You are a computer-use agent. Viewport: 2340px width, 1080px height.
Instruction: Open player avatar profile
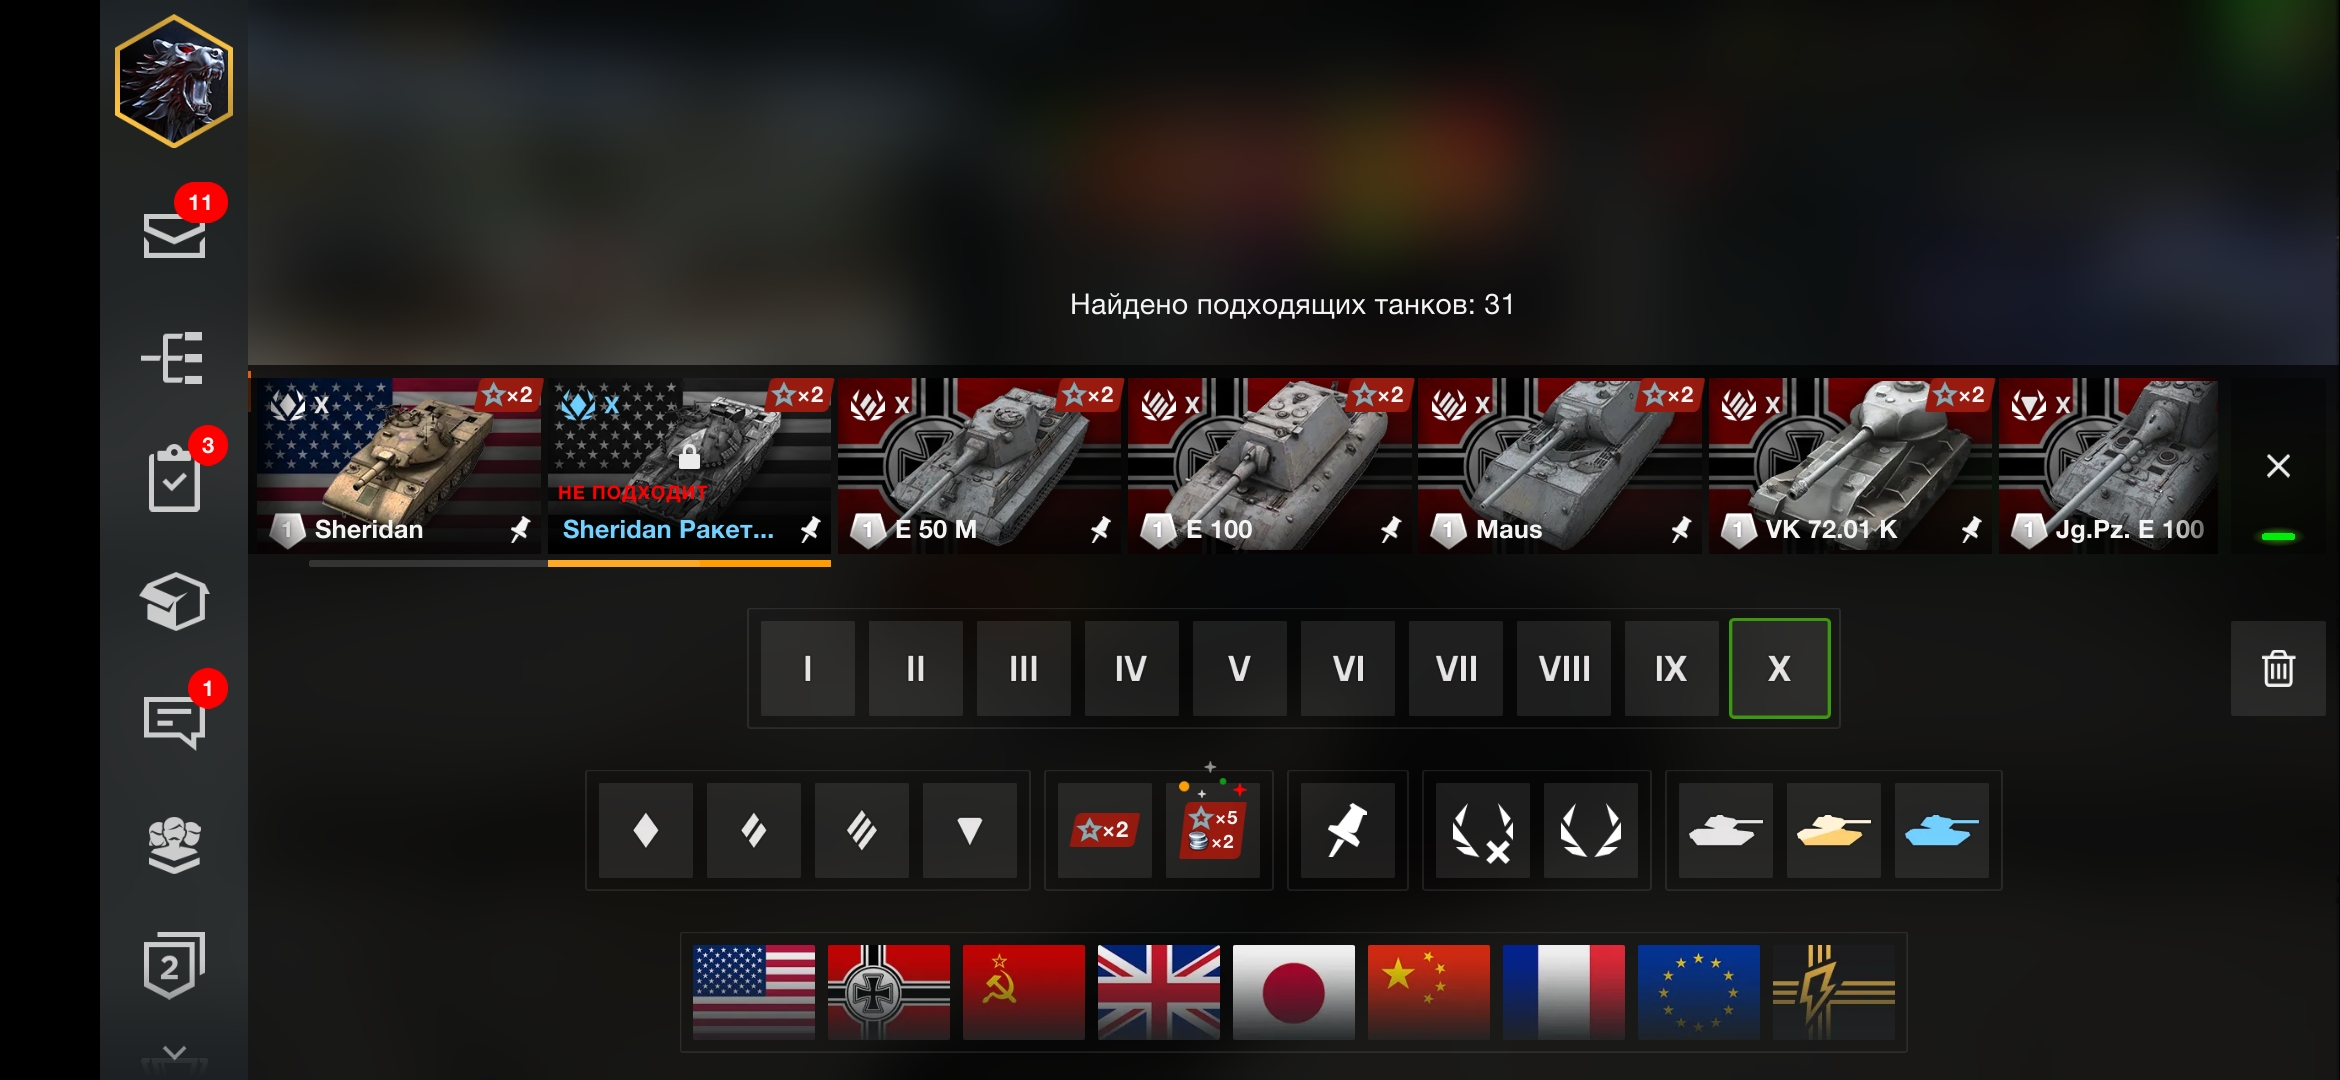tap(174, 82)
